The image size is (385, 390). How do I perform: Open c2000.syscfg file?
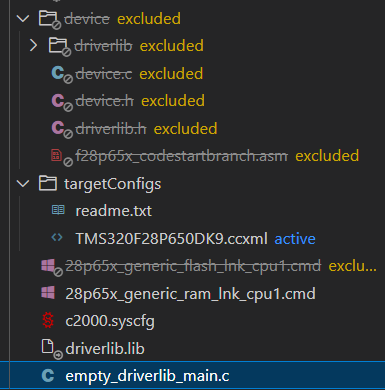click(x=110, y=321)
